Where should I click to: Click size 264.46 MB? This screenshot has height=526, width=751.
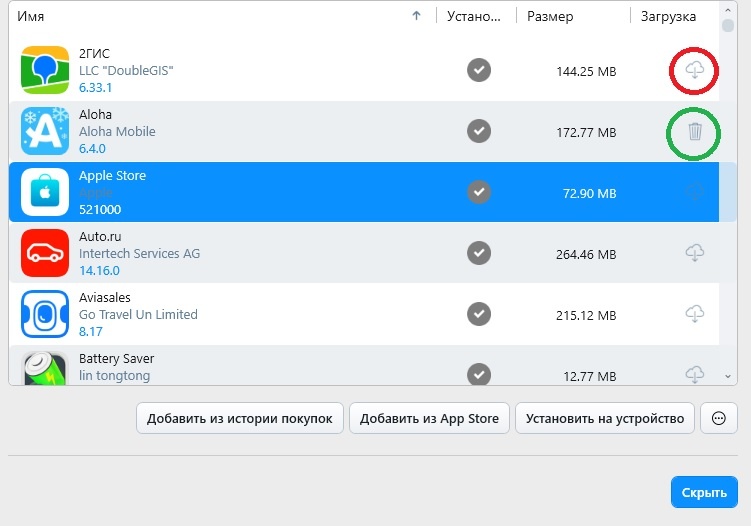tap(586, 254)
